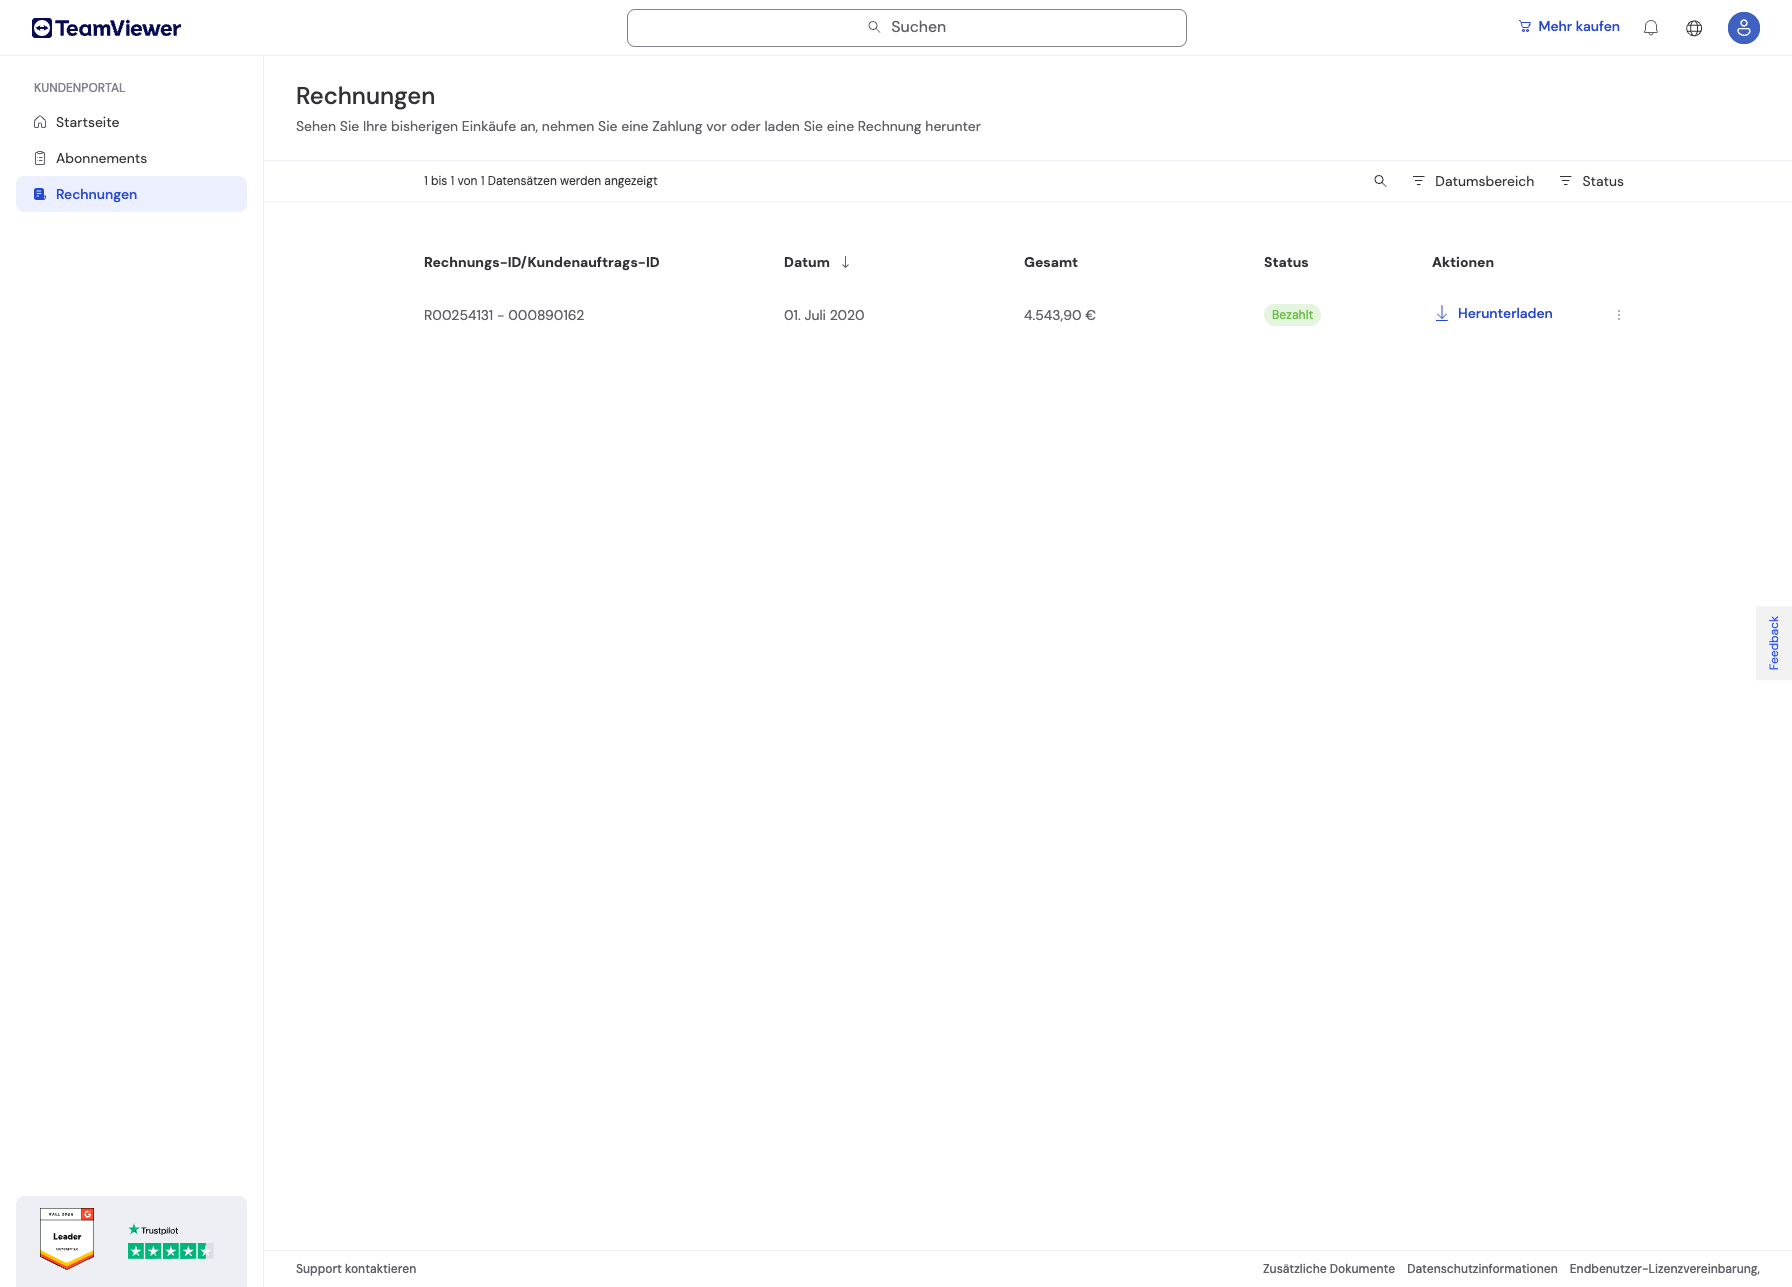Click the TeamViewer logo
This screenshot has width=1792, height=1287.
105,27
